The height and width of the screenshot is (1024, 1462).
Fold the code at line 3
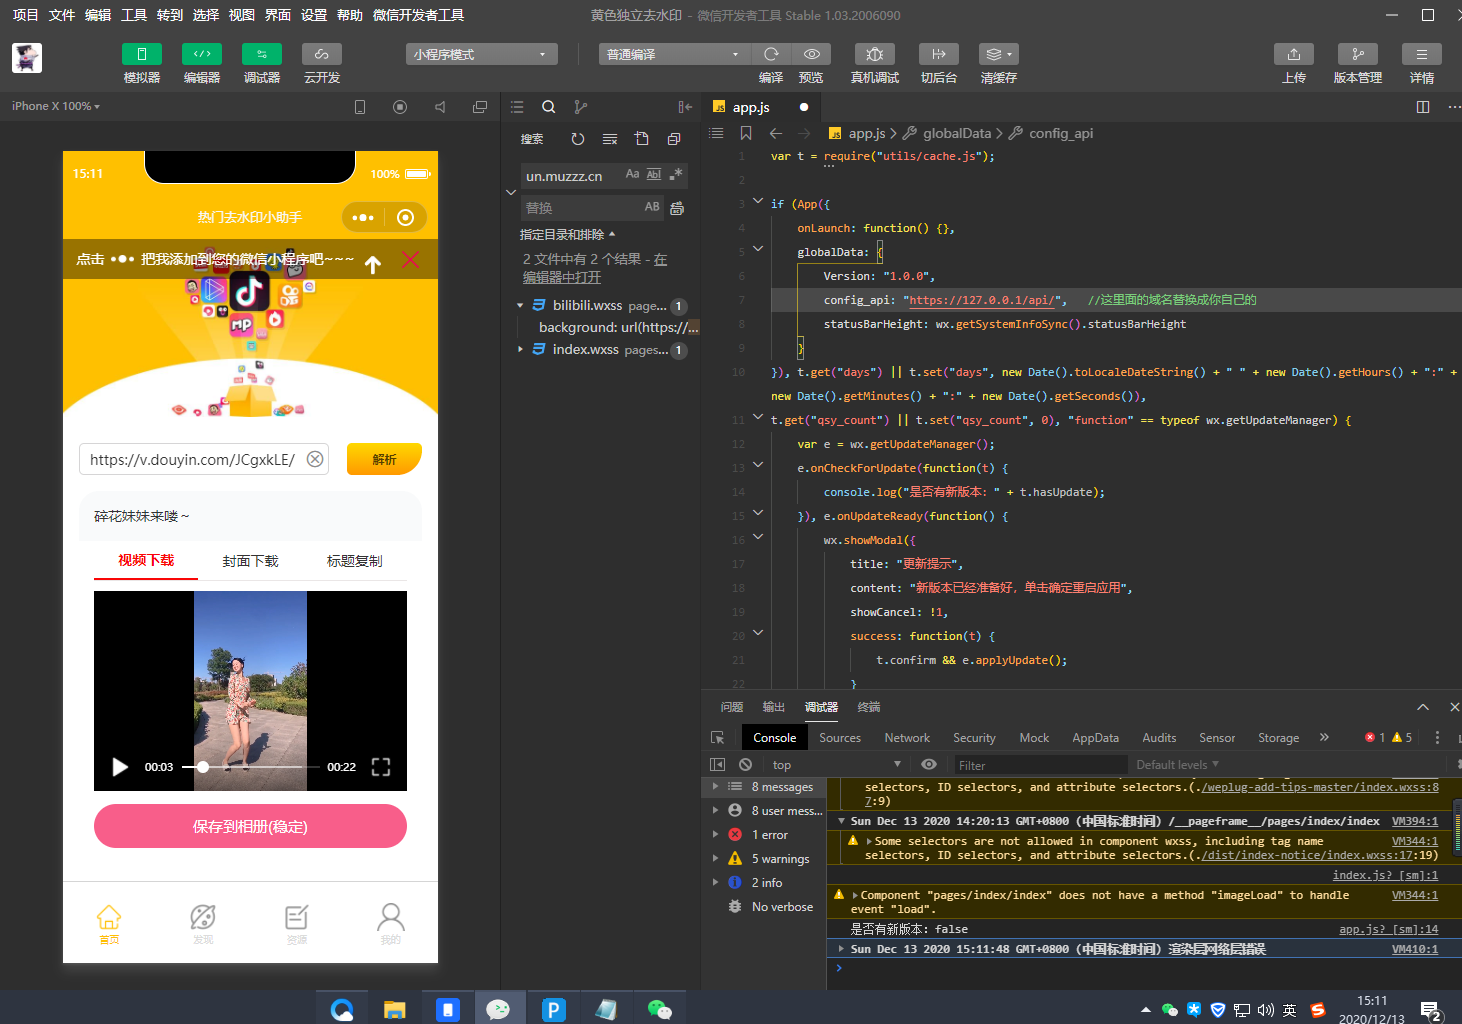point(758,202)
